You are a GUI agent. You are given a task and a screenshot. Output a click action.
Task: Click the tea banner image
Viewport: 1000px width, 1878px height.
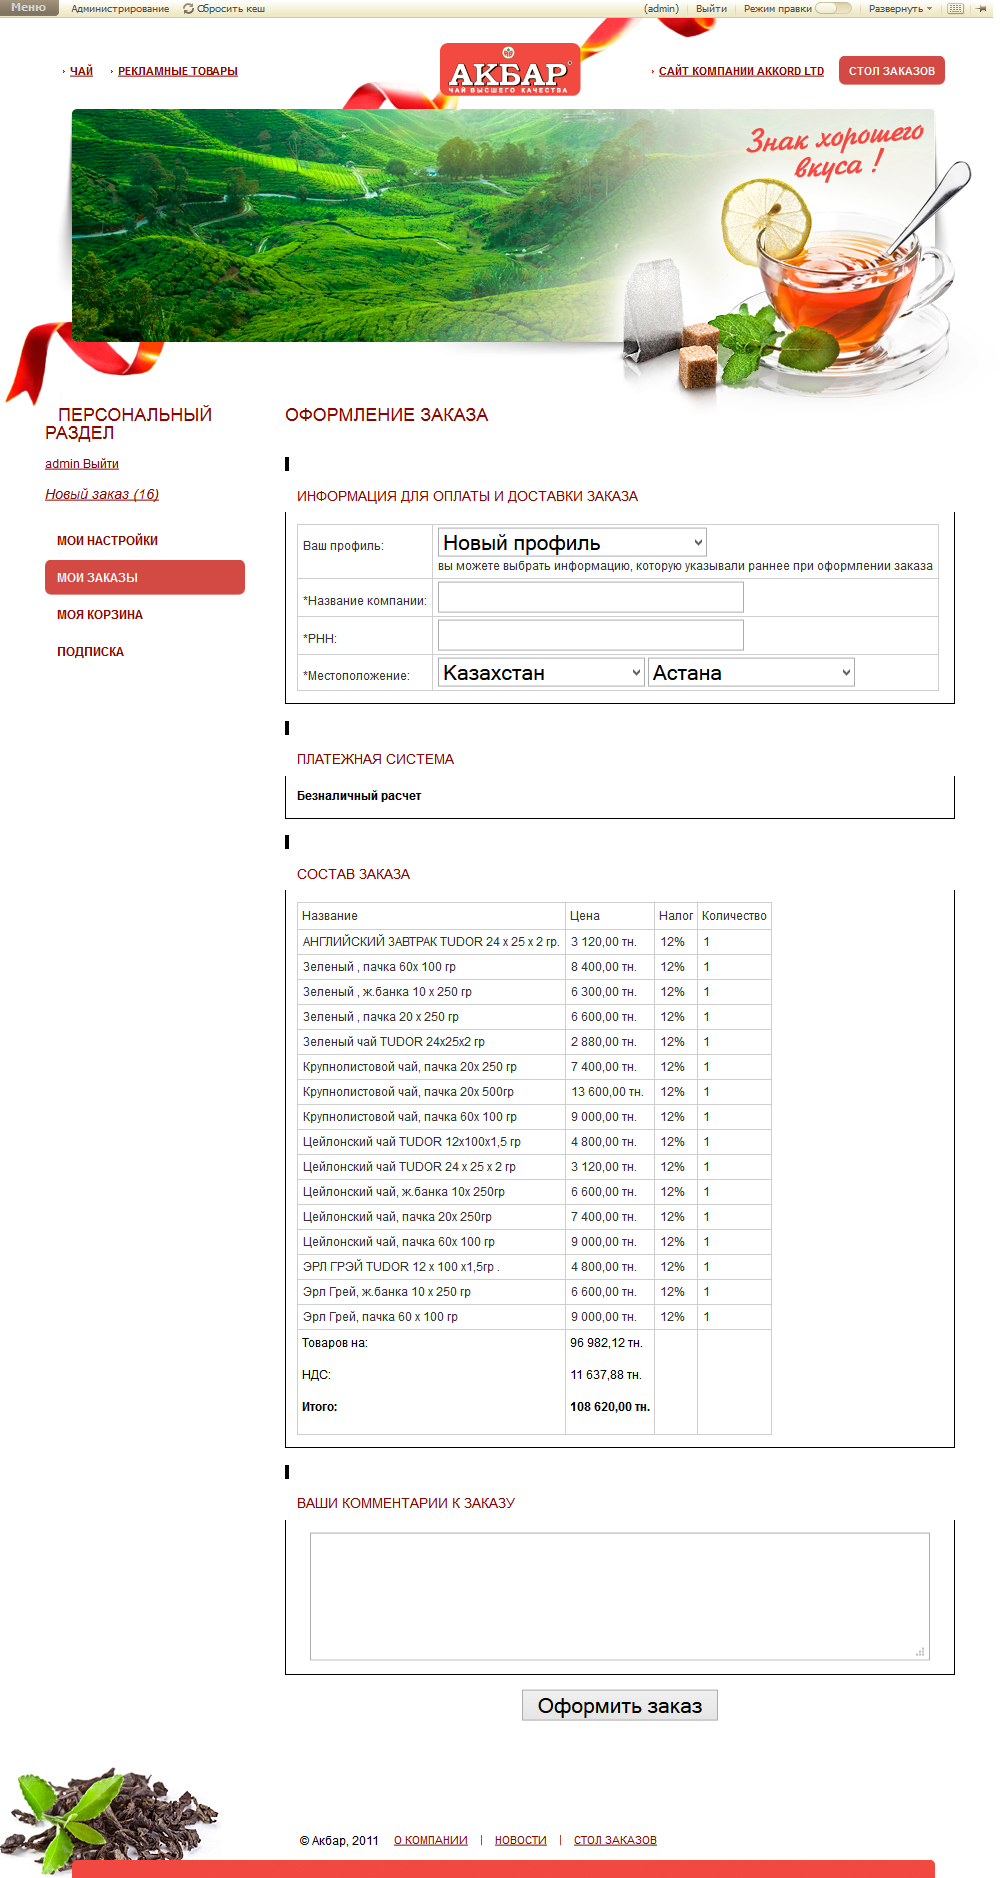tap(503, 226)
